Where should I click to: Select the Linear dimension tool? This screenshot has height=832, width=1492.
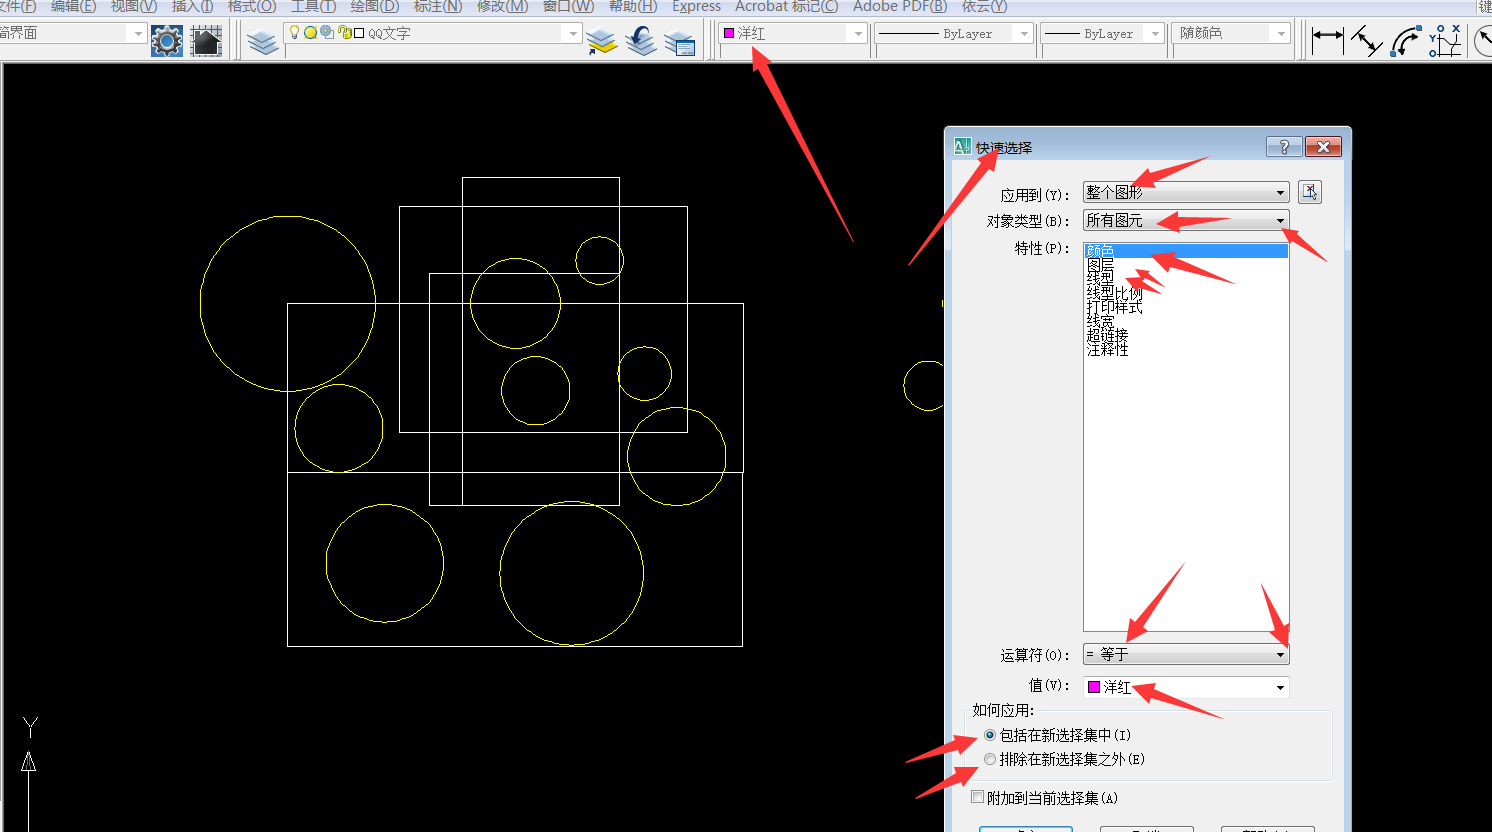pos(1327,41)
